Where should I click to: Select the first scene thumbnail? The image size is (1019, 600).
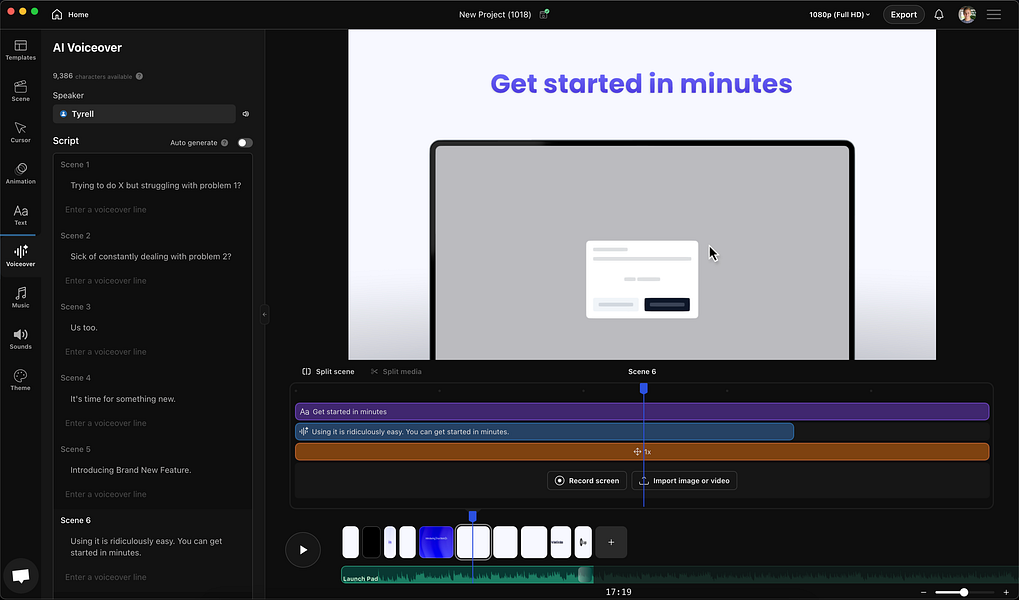pos(350,542)
